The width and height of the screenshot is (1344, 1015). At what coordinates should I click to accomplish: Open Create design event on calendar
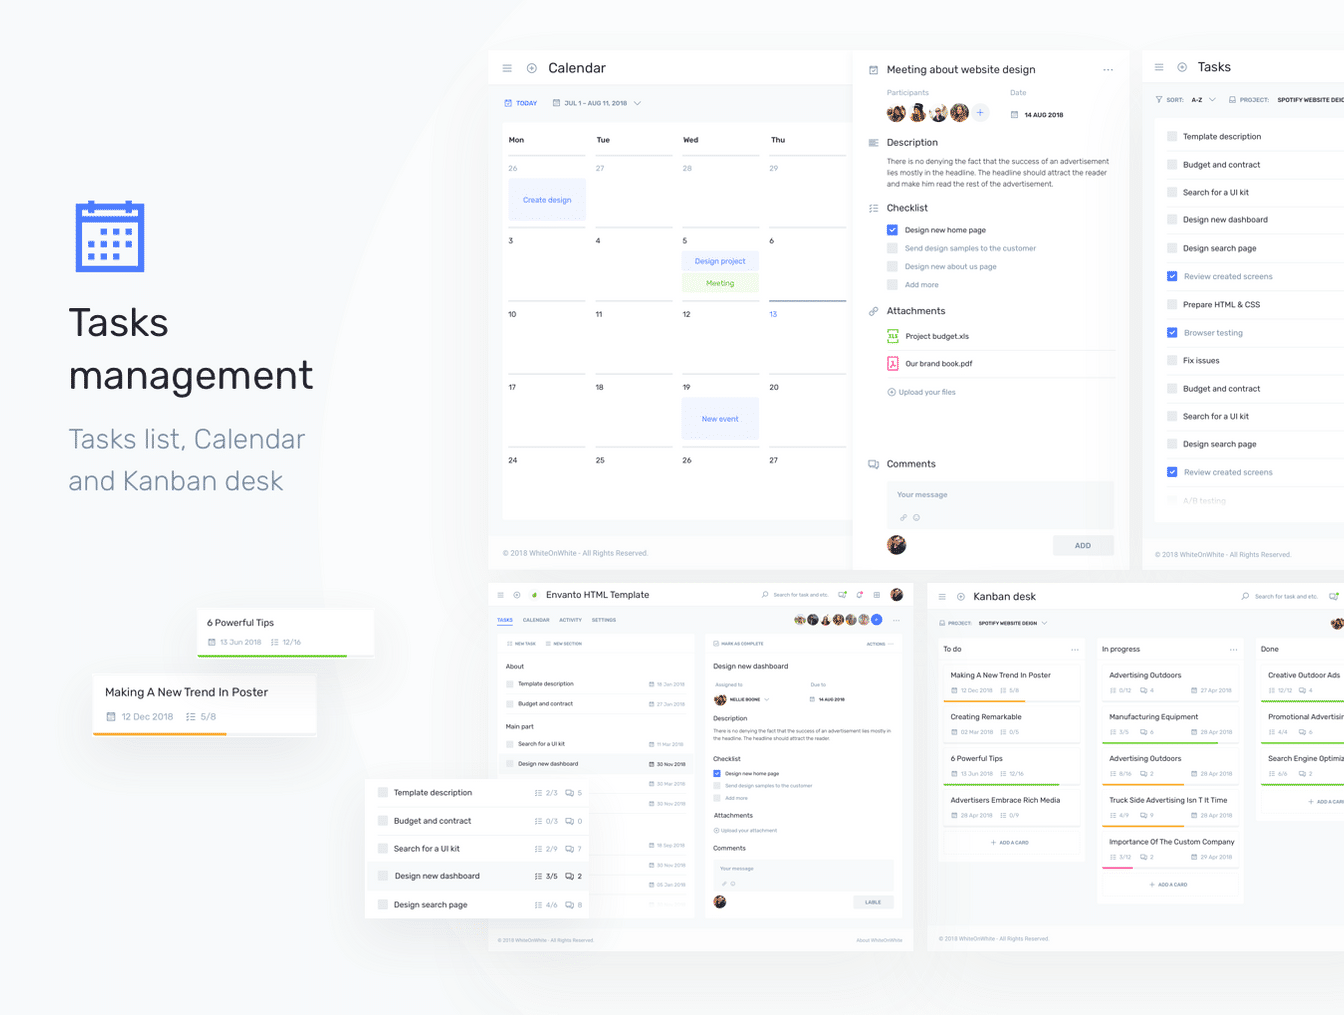[x=547, y=200]
